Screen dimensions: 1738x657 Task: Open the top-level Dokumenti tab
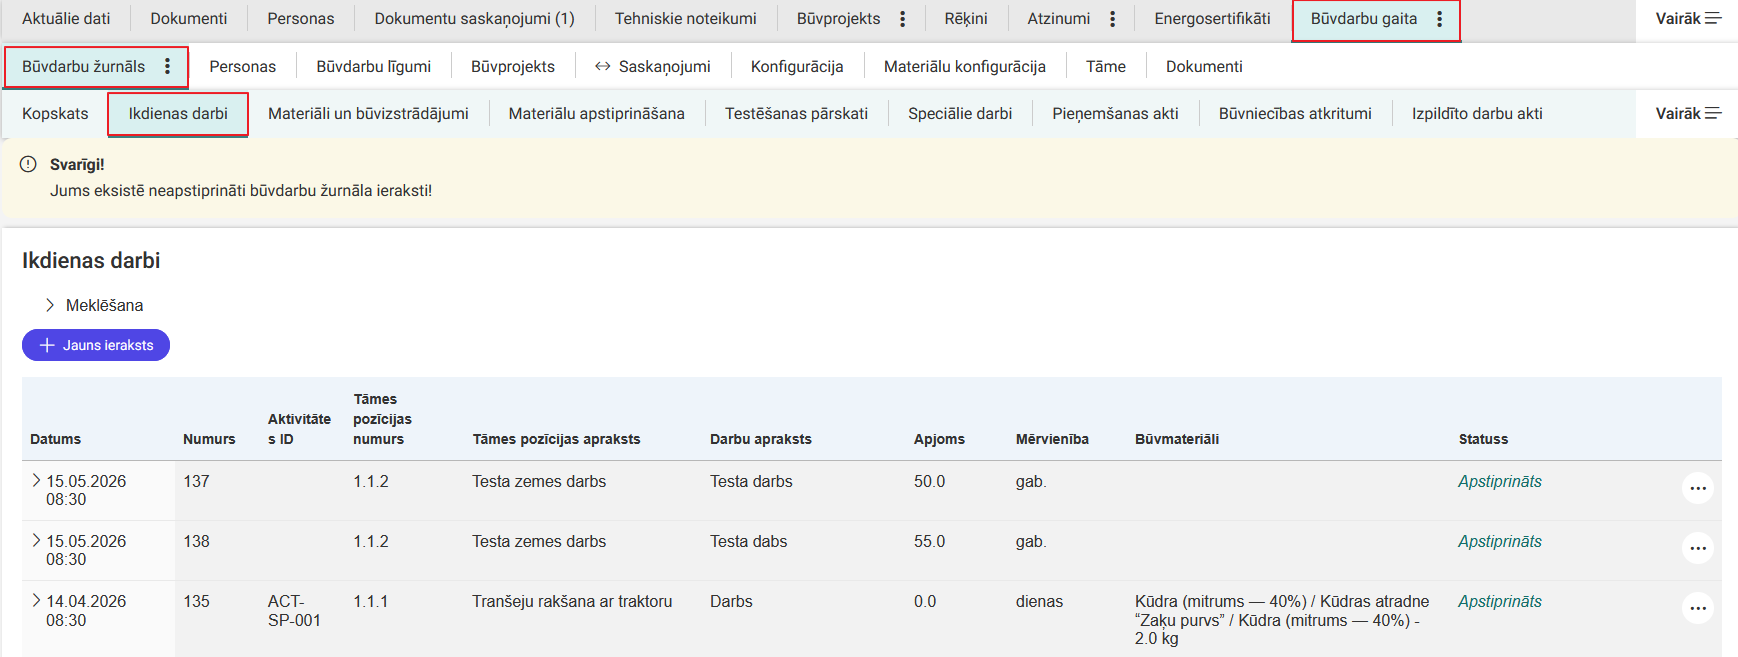(x=189, y=18)
